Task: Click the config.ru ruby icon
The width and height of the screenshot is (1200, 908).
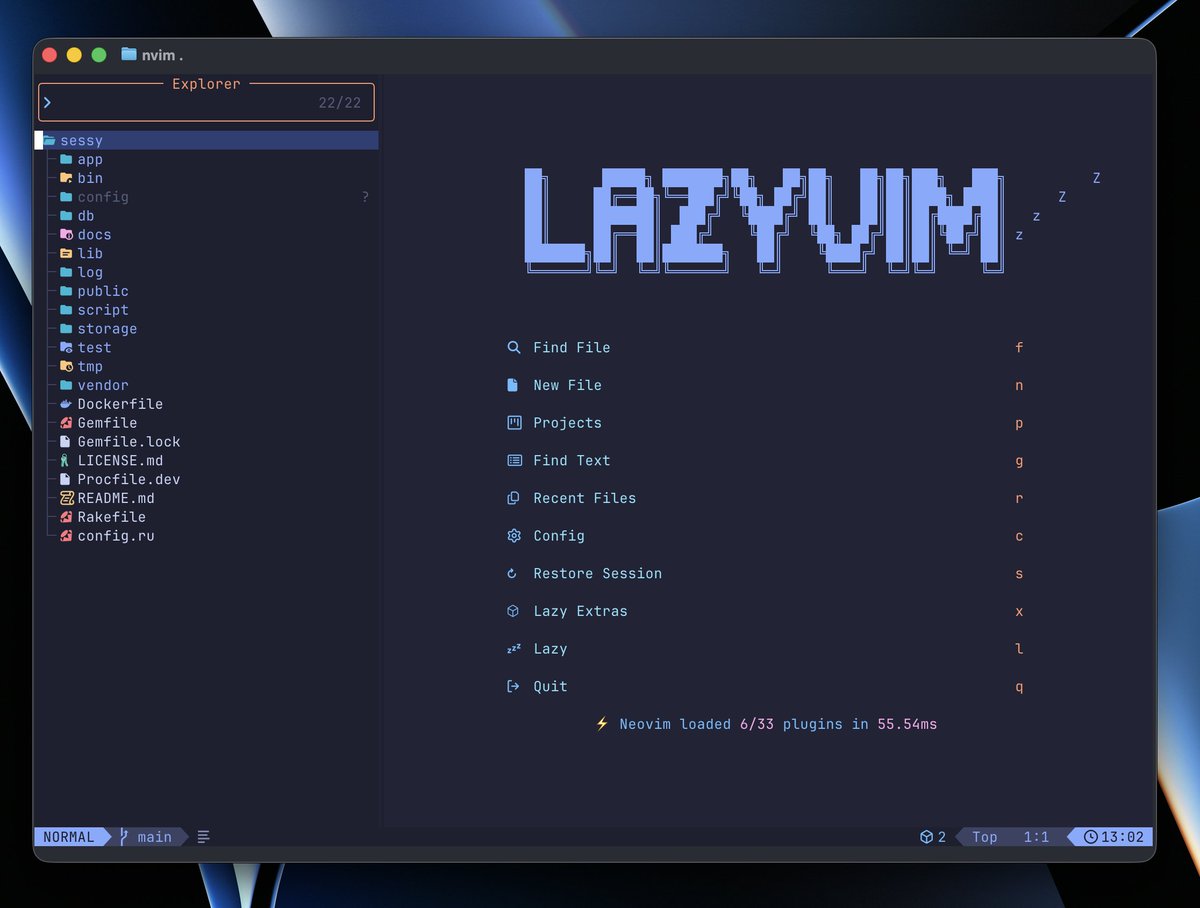Action: coord(66,536)
